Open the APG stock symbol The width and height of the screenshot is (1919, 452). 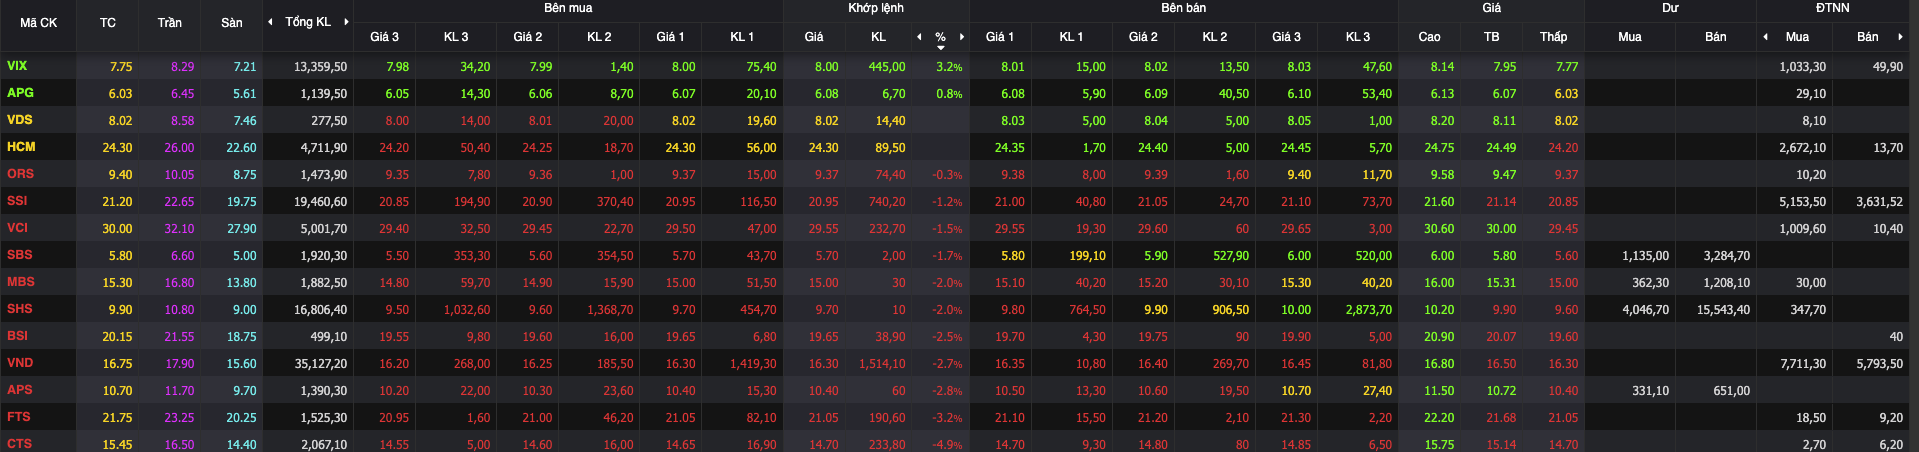coord(20,93)
